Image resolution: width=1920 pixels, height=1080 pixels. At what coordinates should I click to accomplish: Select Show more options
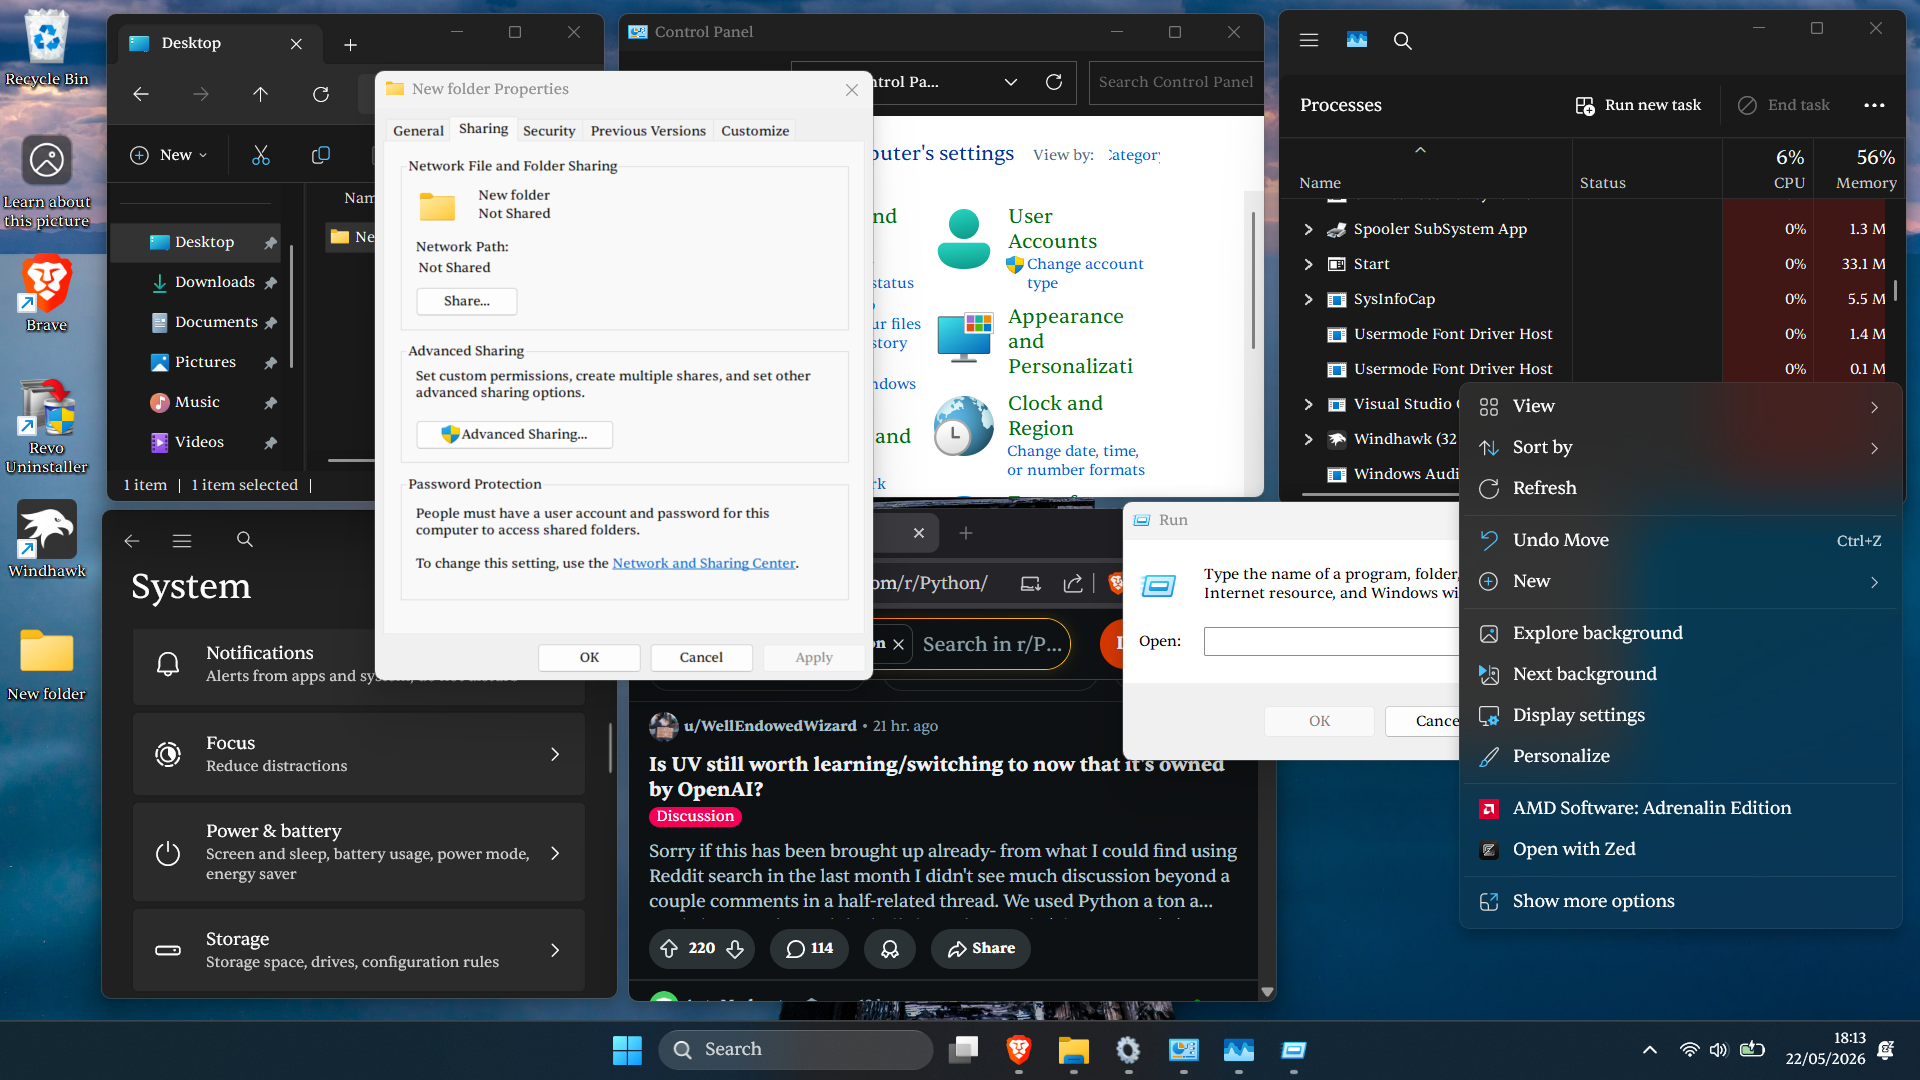point(1680,901)
